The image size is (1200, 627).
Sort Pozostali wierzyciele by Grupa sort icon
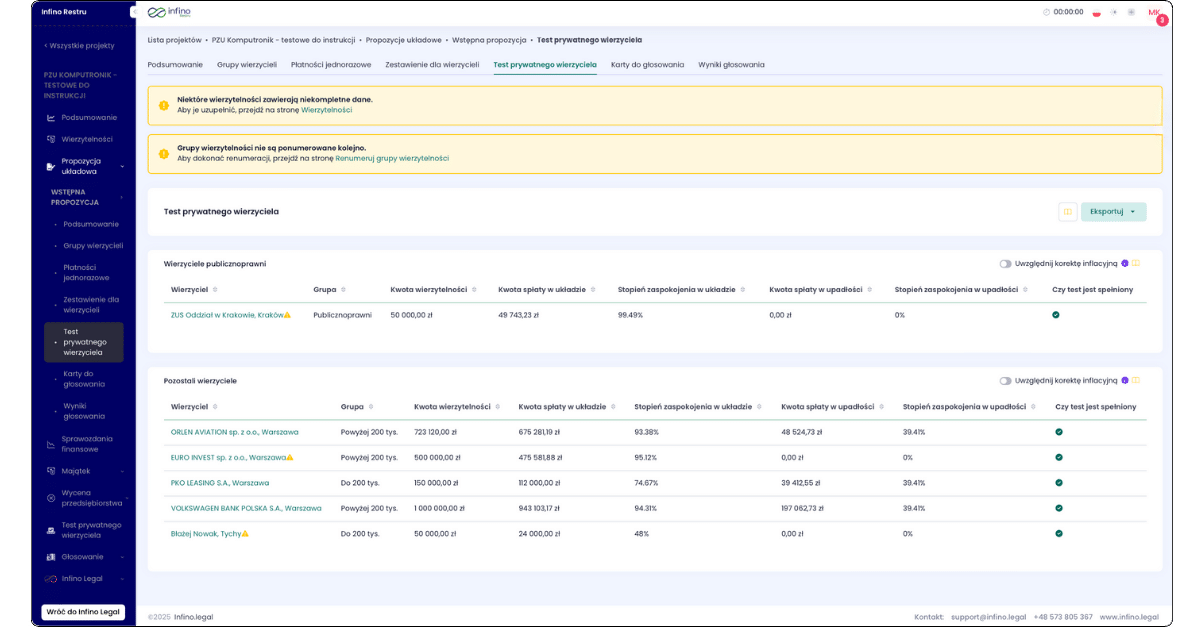(370, 407)
